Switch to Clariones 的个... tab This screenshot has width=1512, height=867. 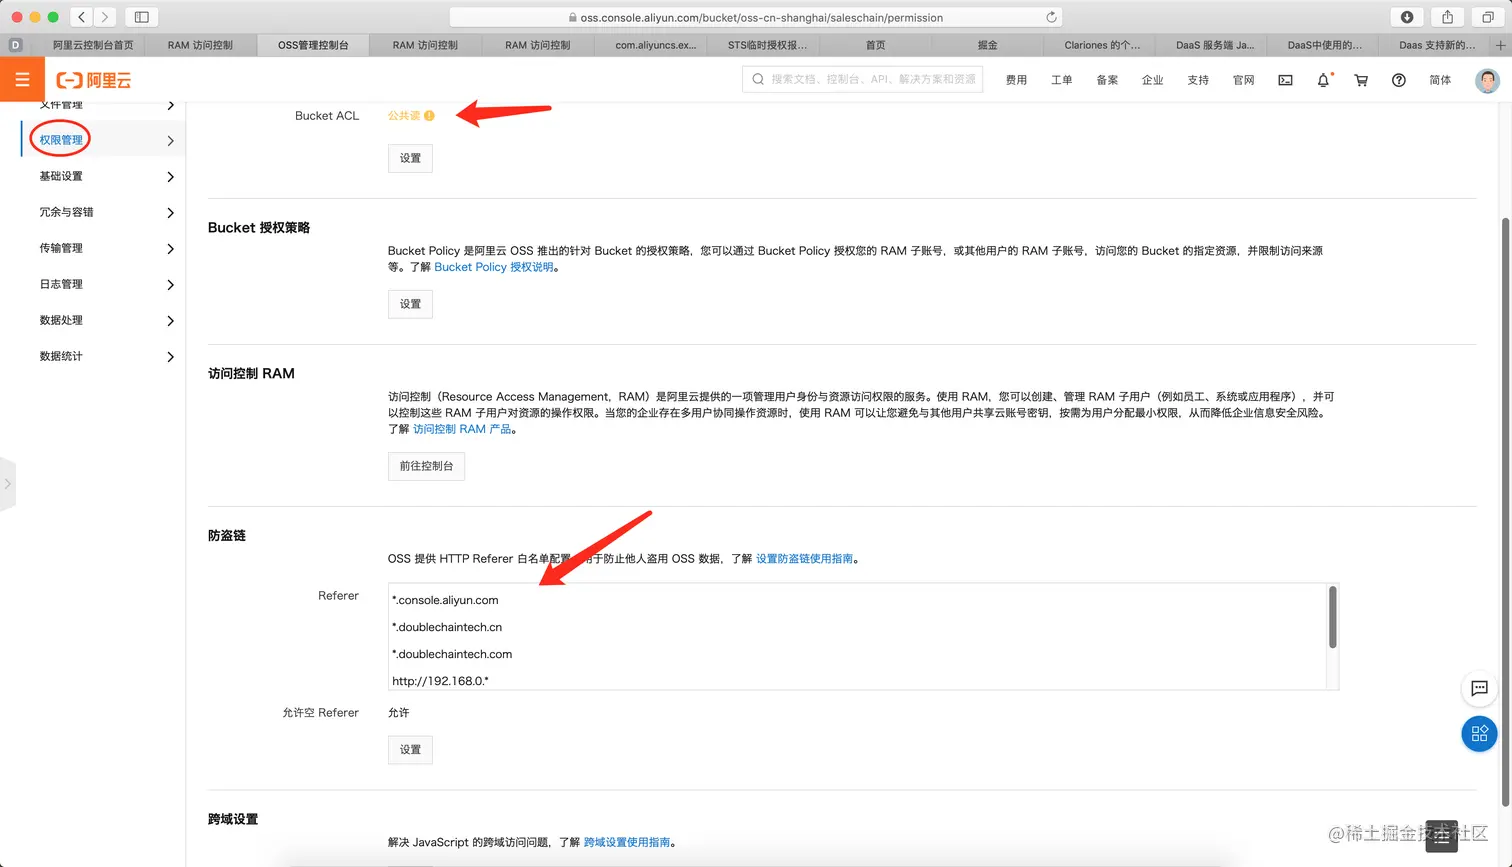coord(1100,45)
